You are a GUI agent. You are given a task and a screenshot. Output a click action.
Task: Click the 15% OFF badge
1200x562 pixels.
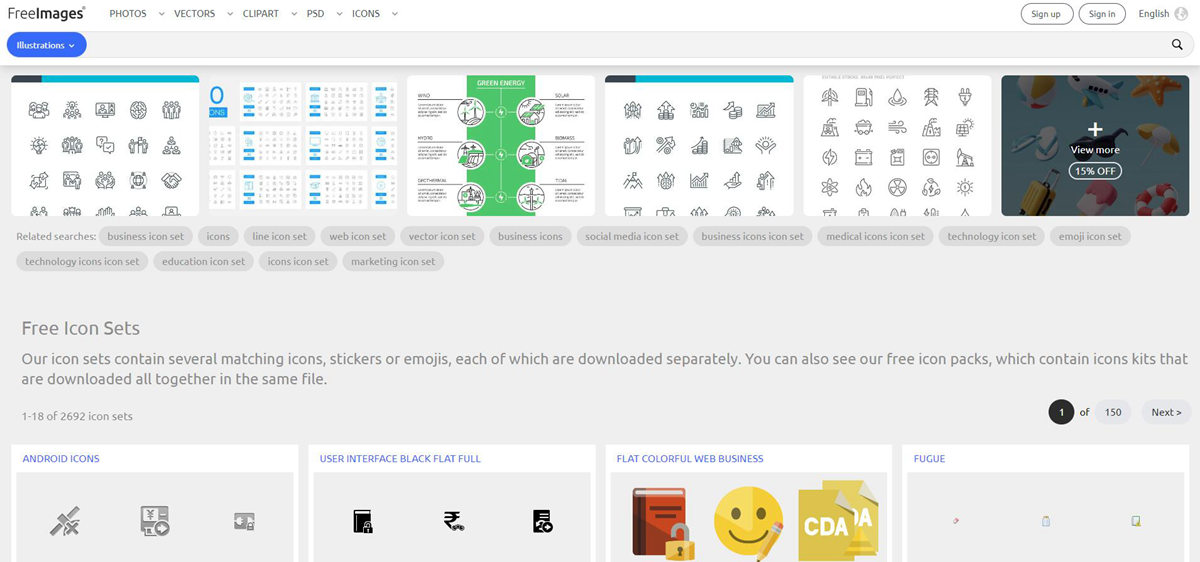tap(1095, 171)
